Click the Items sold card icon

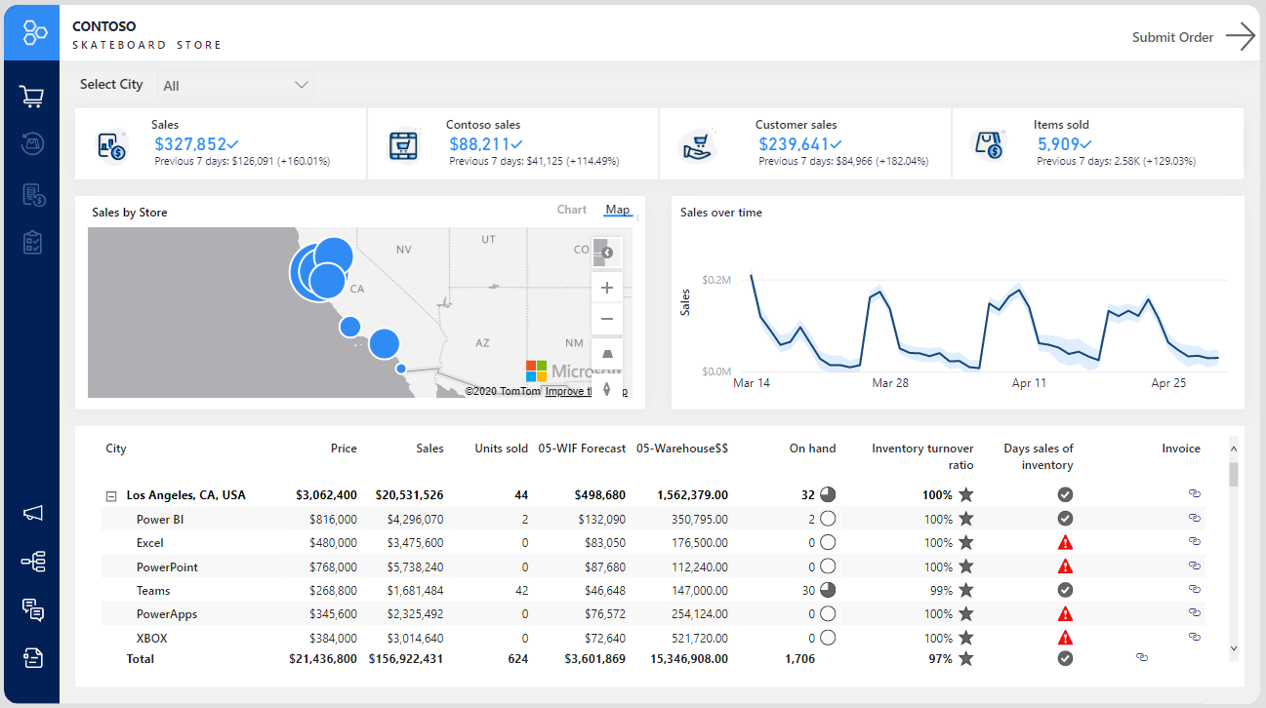[x=990, y=145]
